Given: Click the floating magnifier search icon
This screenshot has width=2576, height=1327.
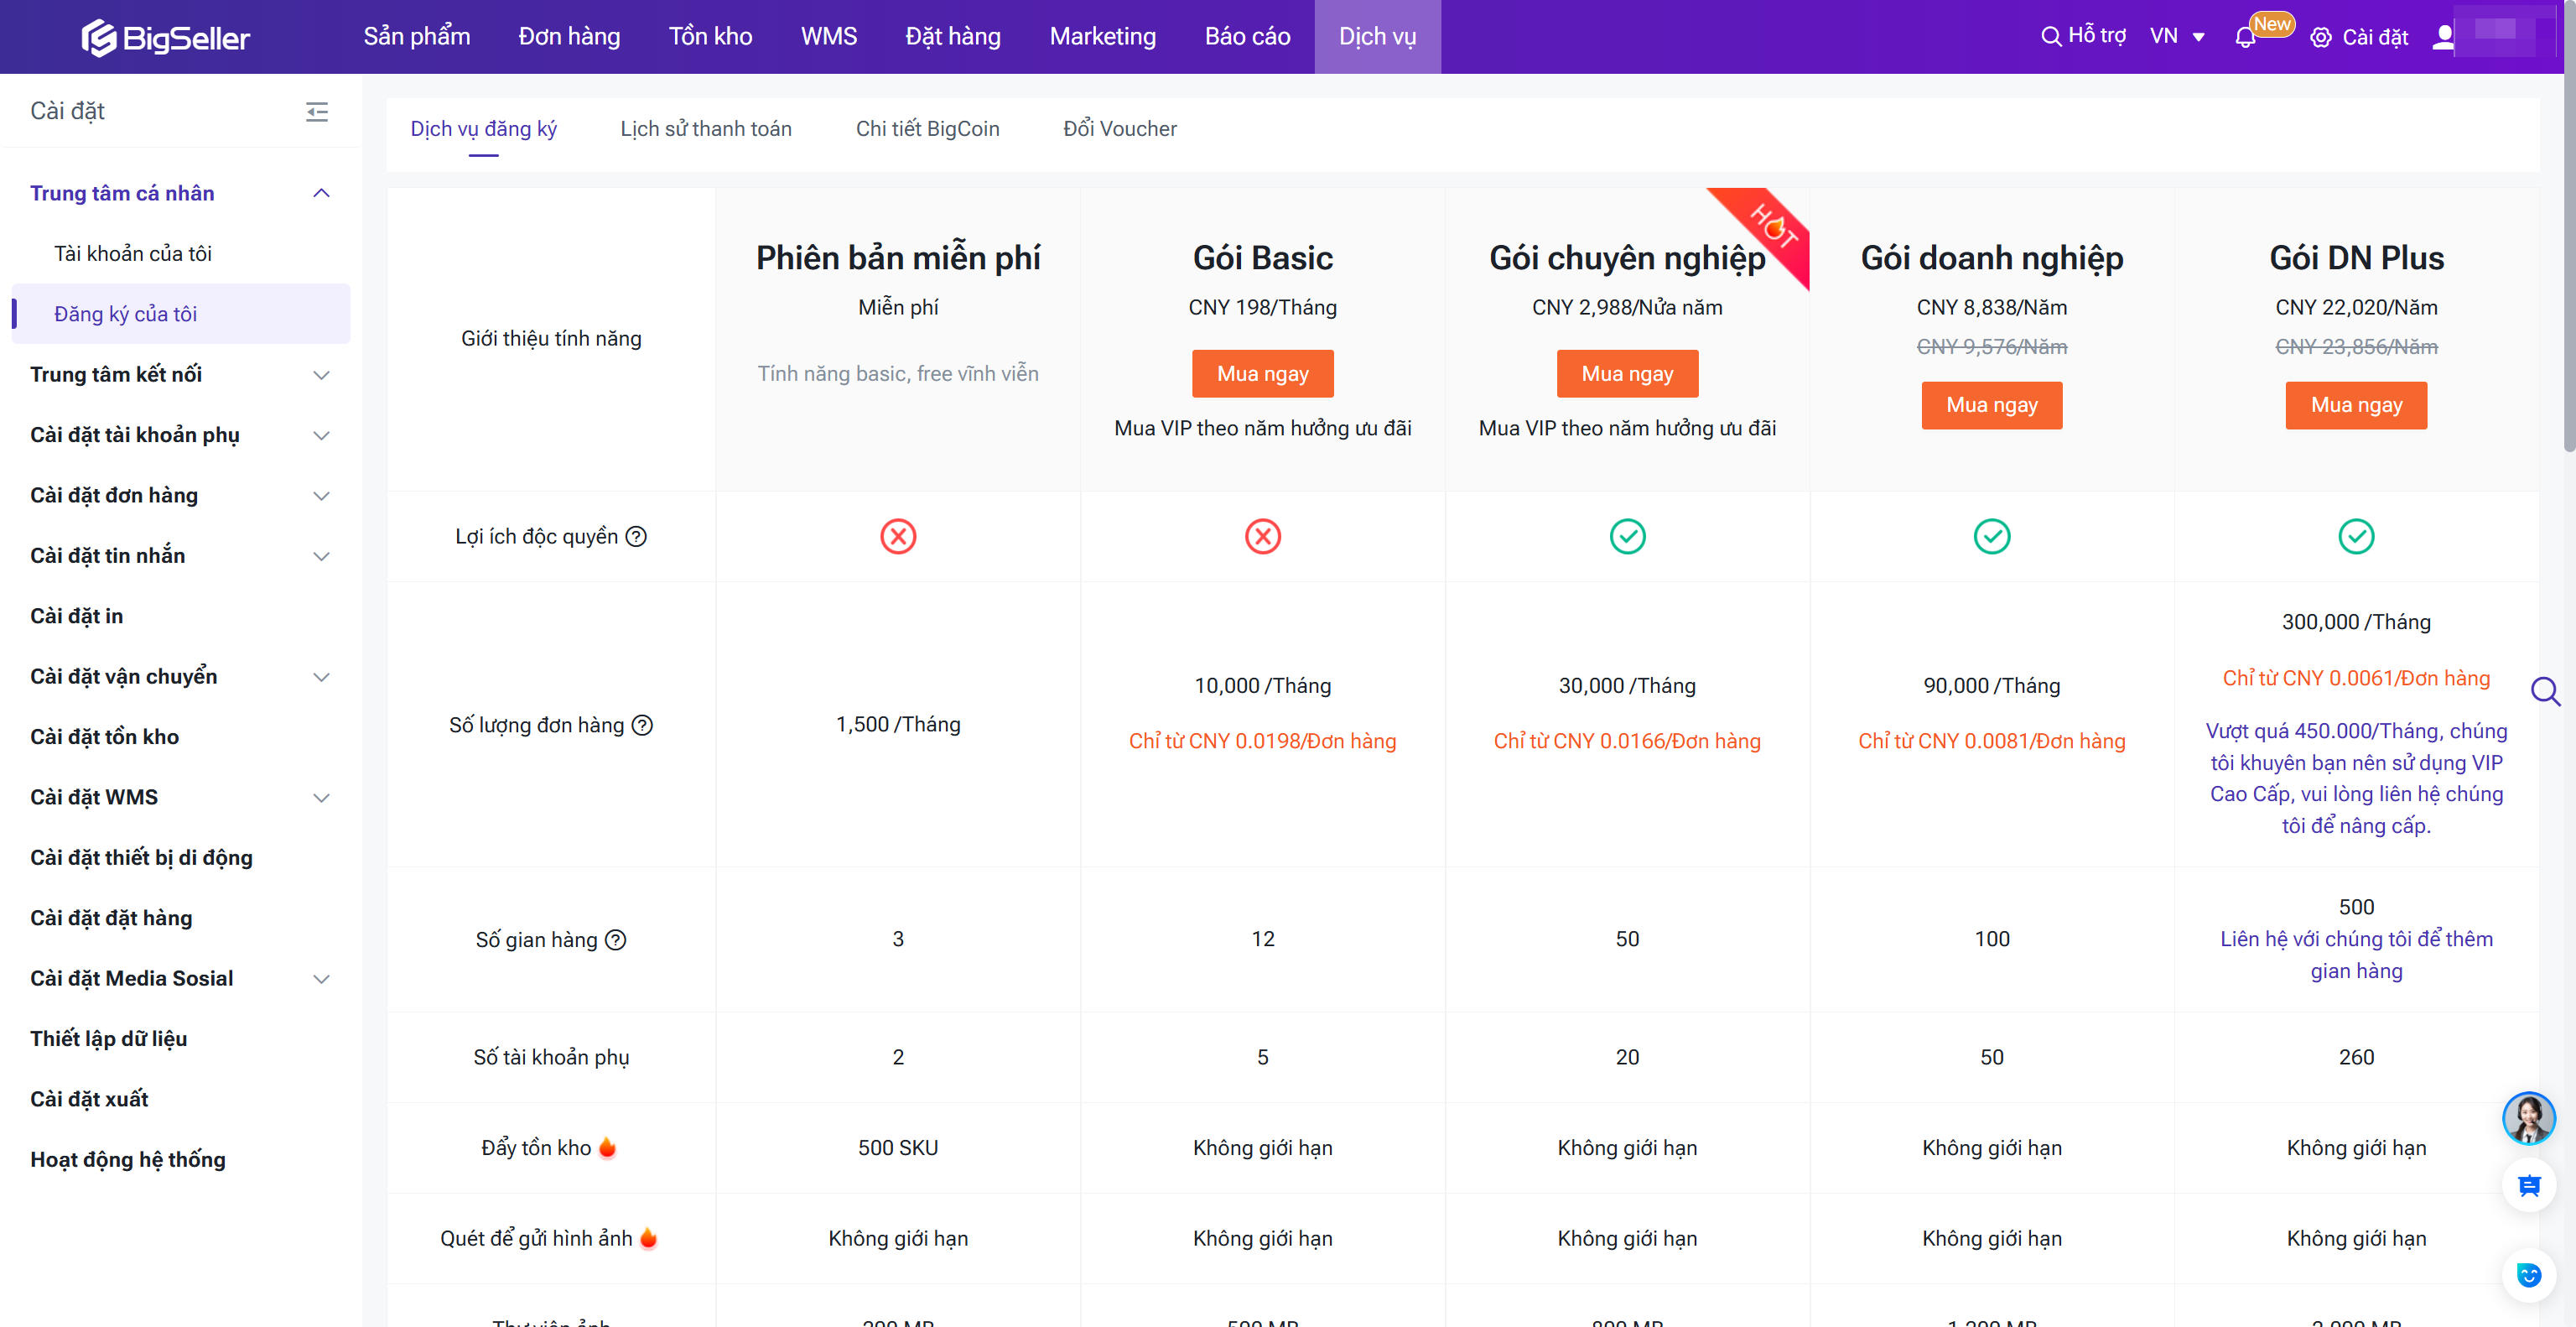Looking at the screenshot, I should click(x=2544, y=691).
